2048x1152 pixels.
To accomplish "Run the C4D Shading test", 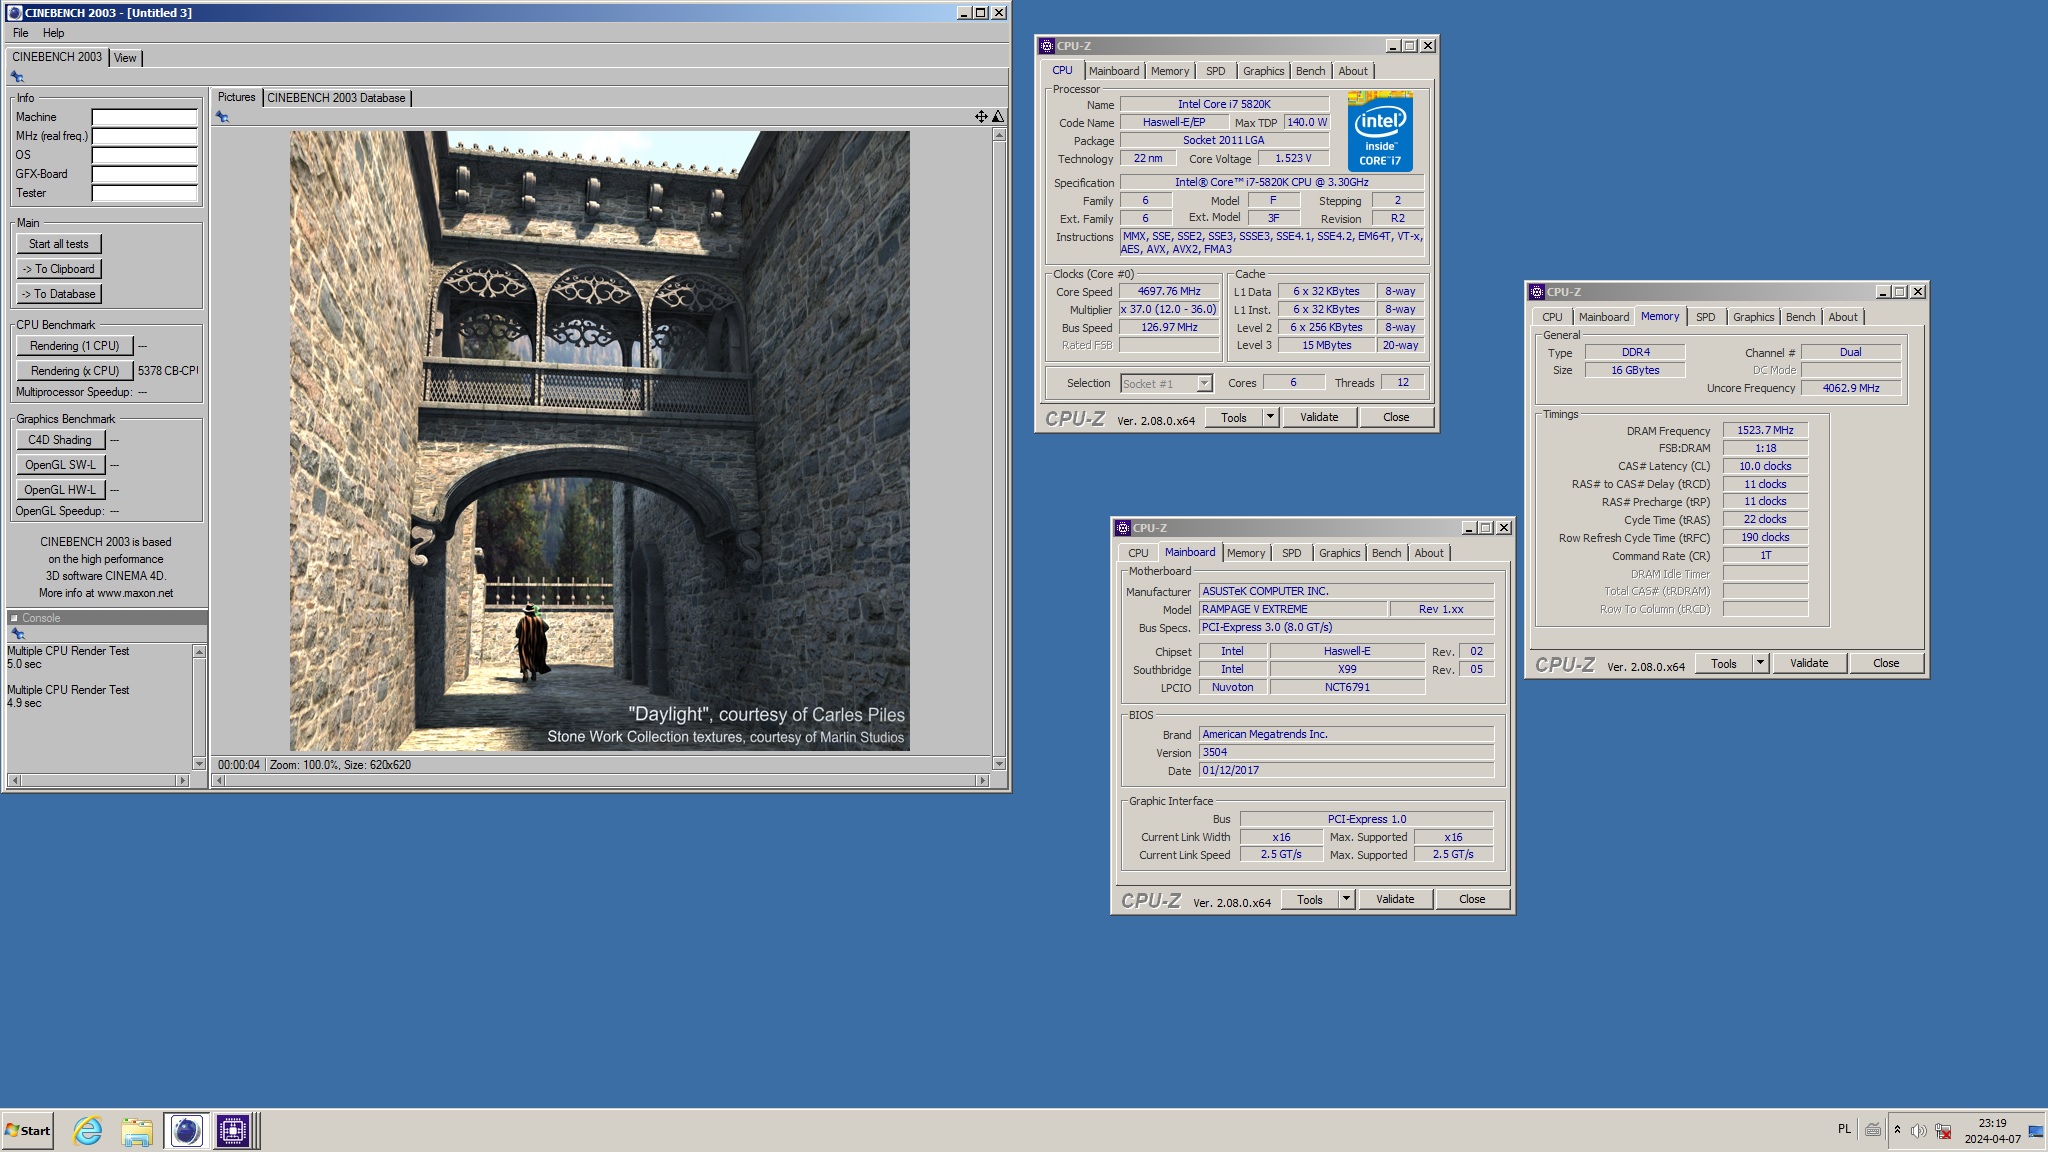I will [60, 440].
